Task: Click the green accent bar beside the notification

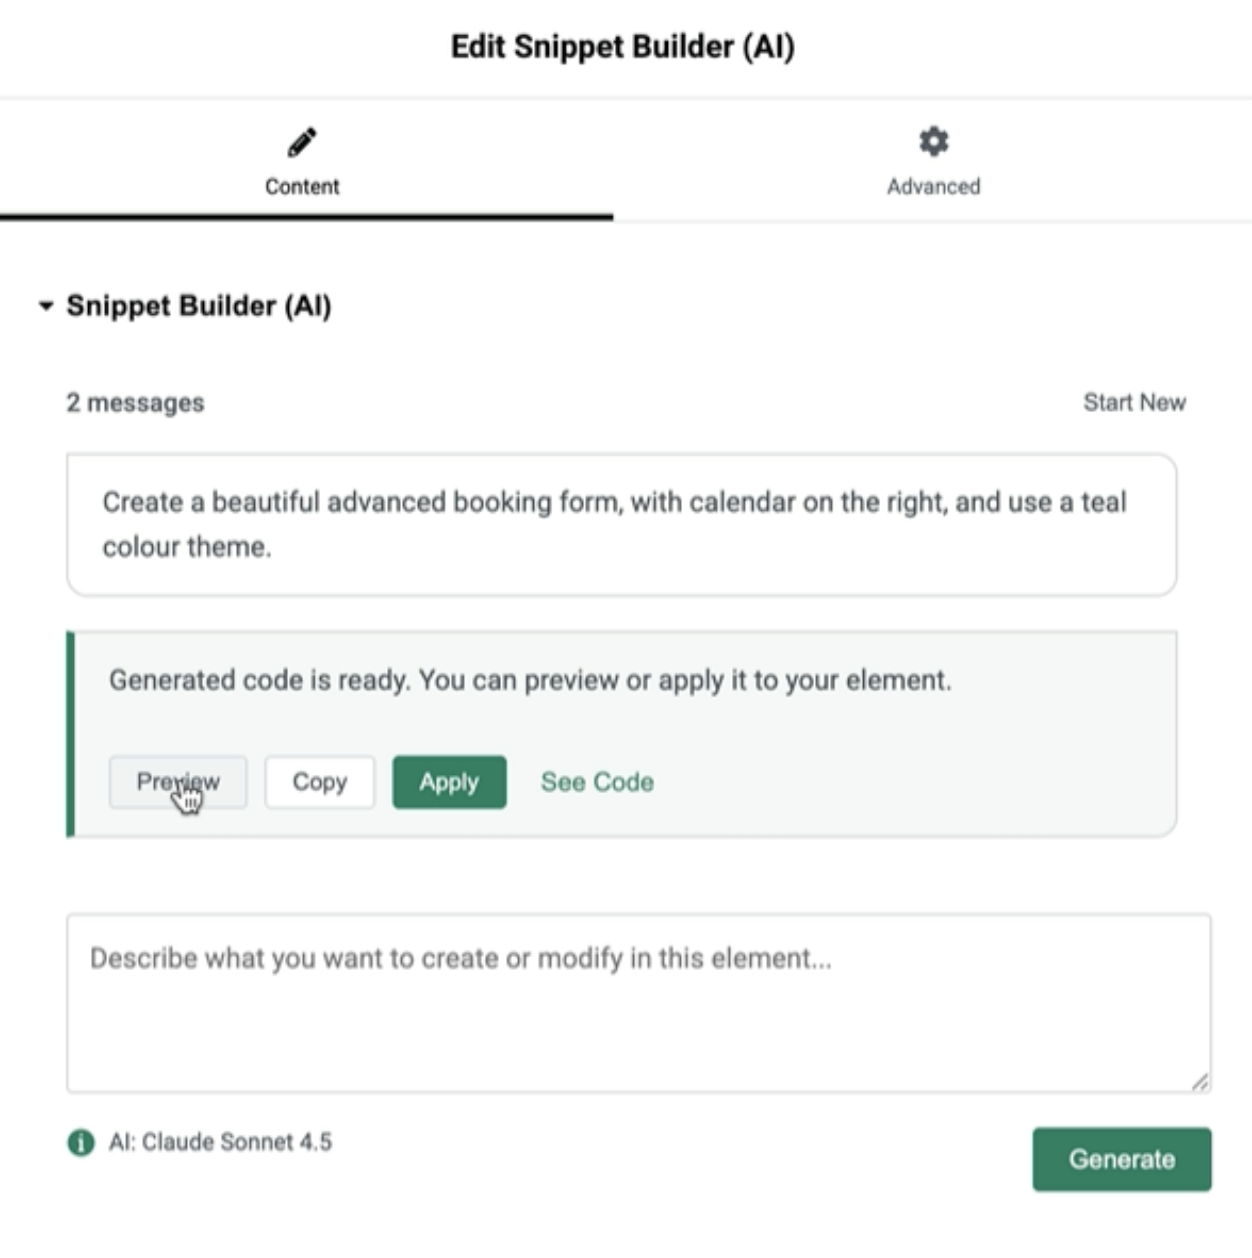Action: click(70, 730)
